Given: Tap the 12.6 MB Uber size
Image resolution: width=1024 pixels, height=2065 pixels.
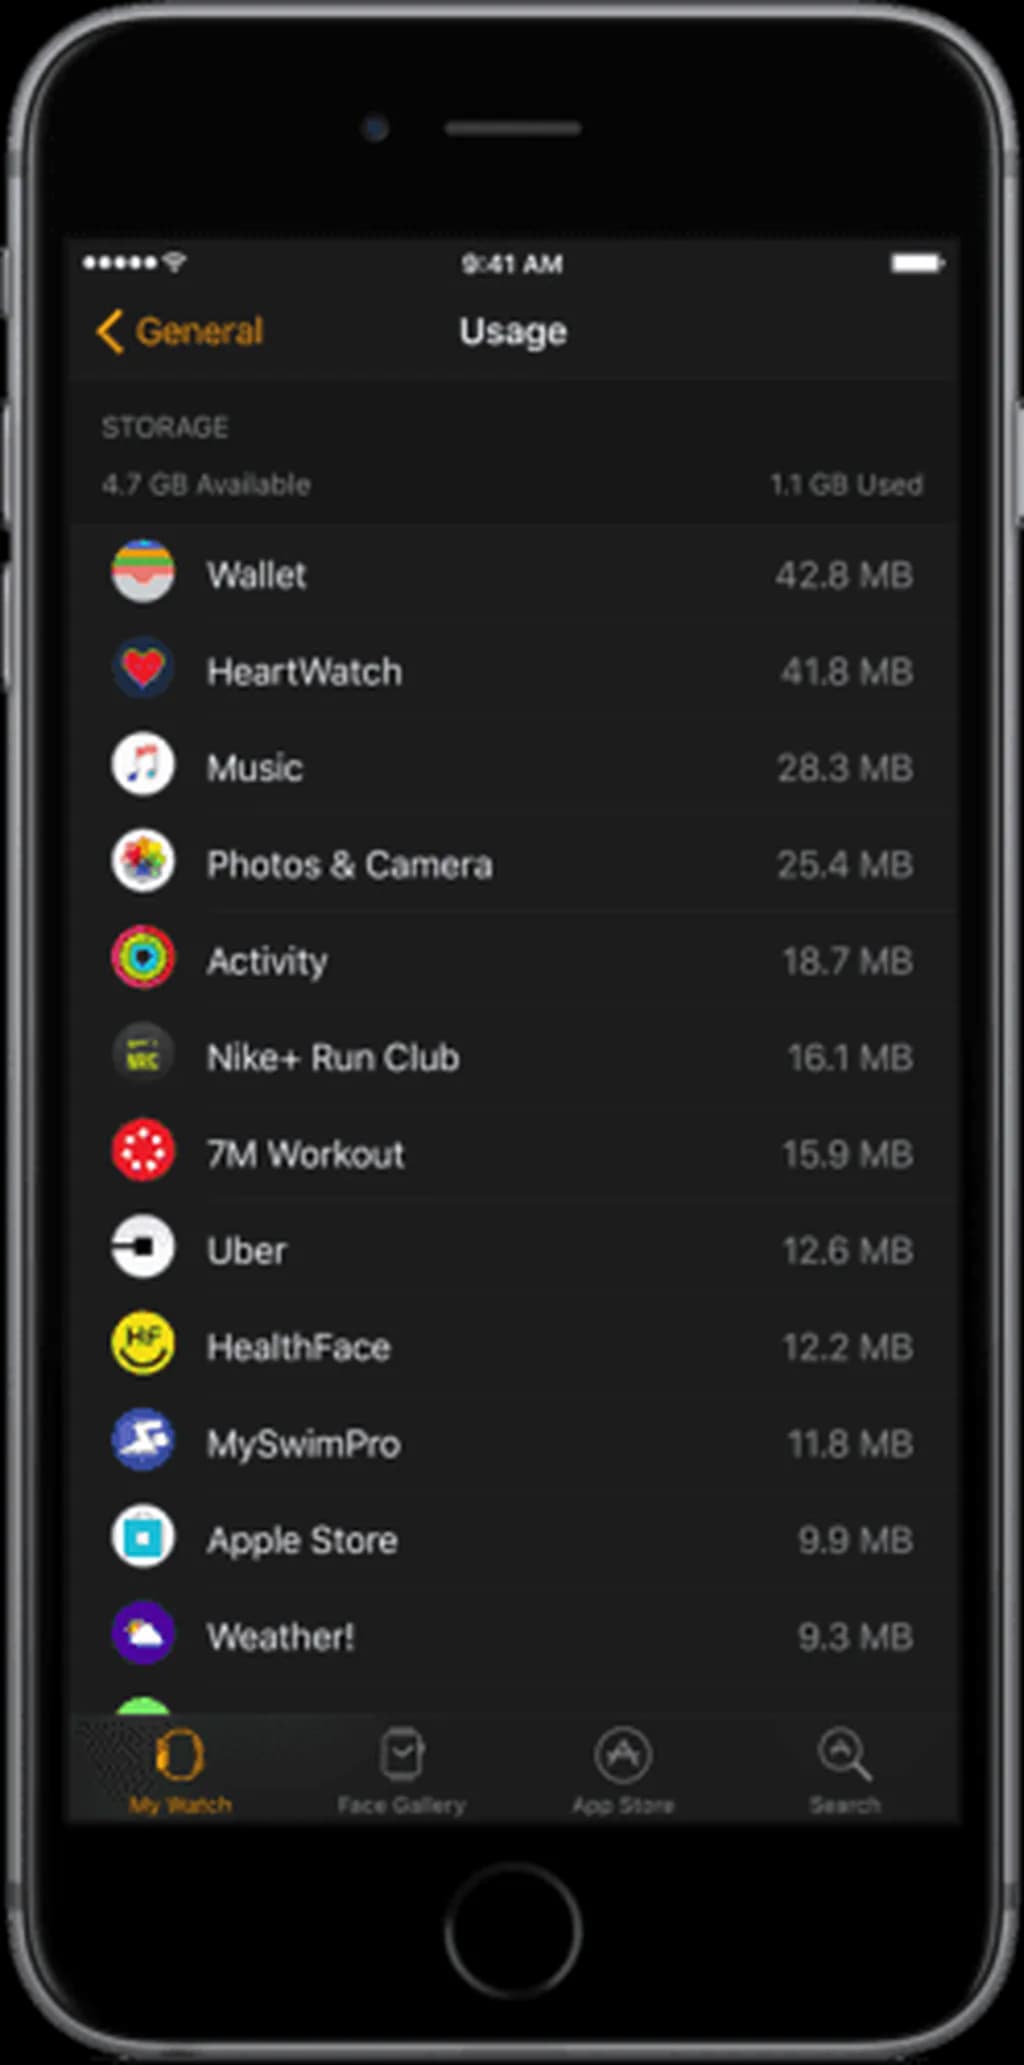Looking at the screenshot, I should click(x=847, y=1250).
